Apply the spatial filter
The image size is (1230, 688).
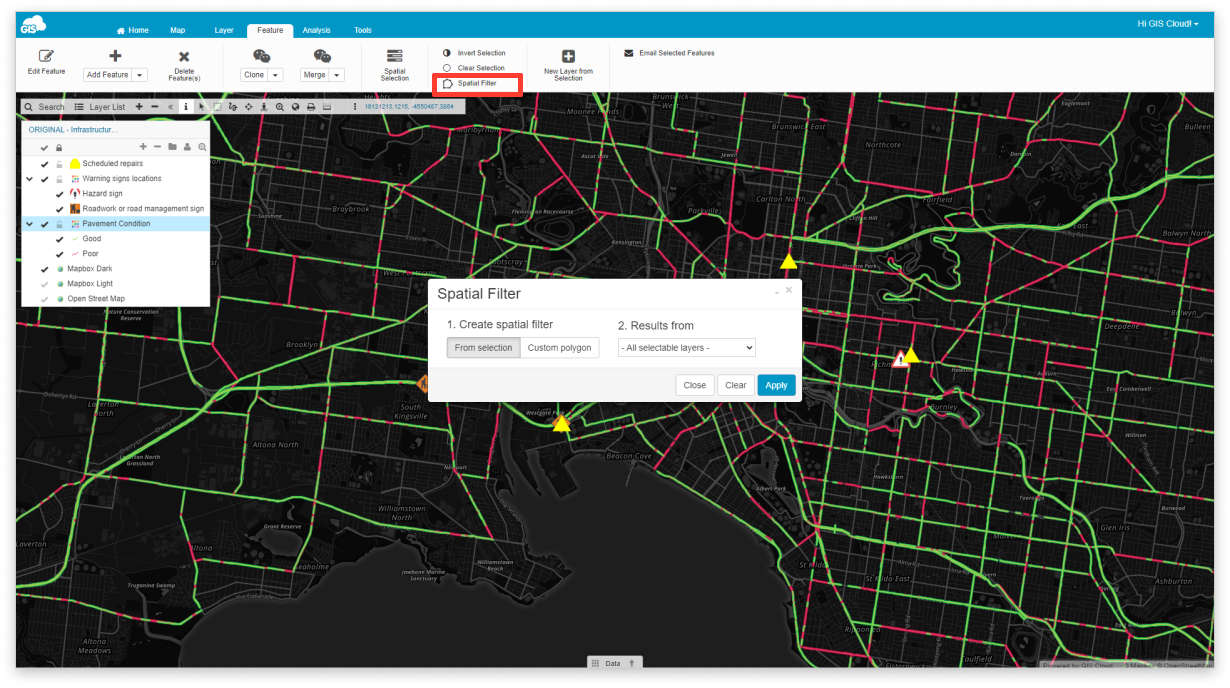pyautogui.click(x=776, y=385)
